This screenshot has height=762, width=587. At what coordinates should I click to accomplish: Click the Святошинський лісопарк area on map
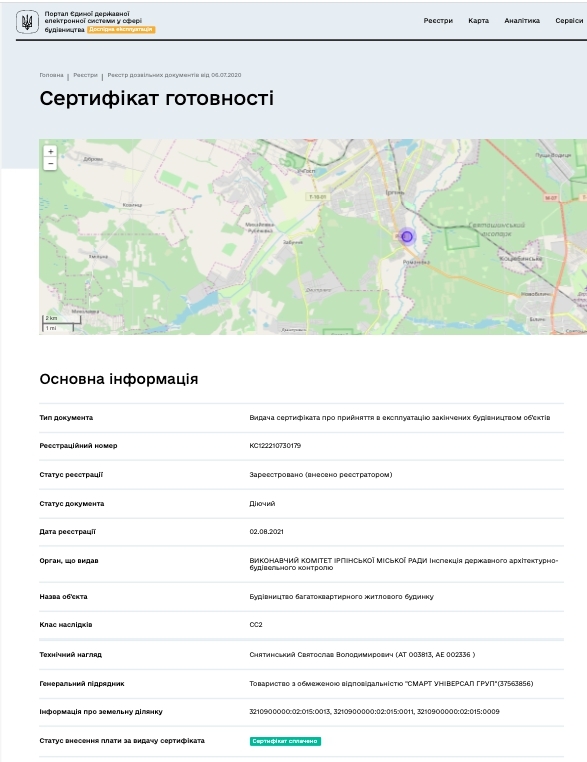pos(496,229)
